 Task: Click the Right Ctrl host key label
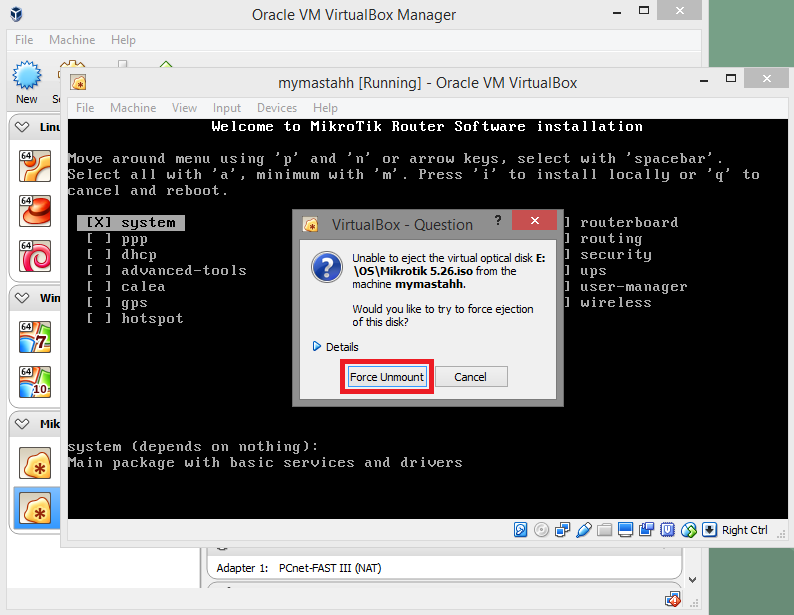coord(744,530)
